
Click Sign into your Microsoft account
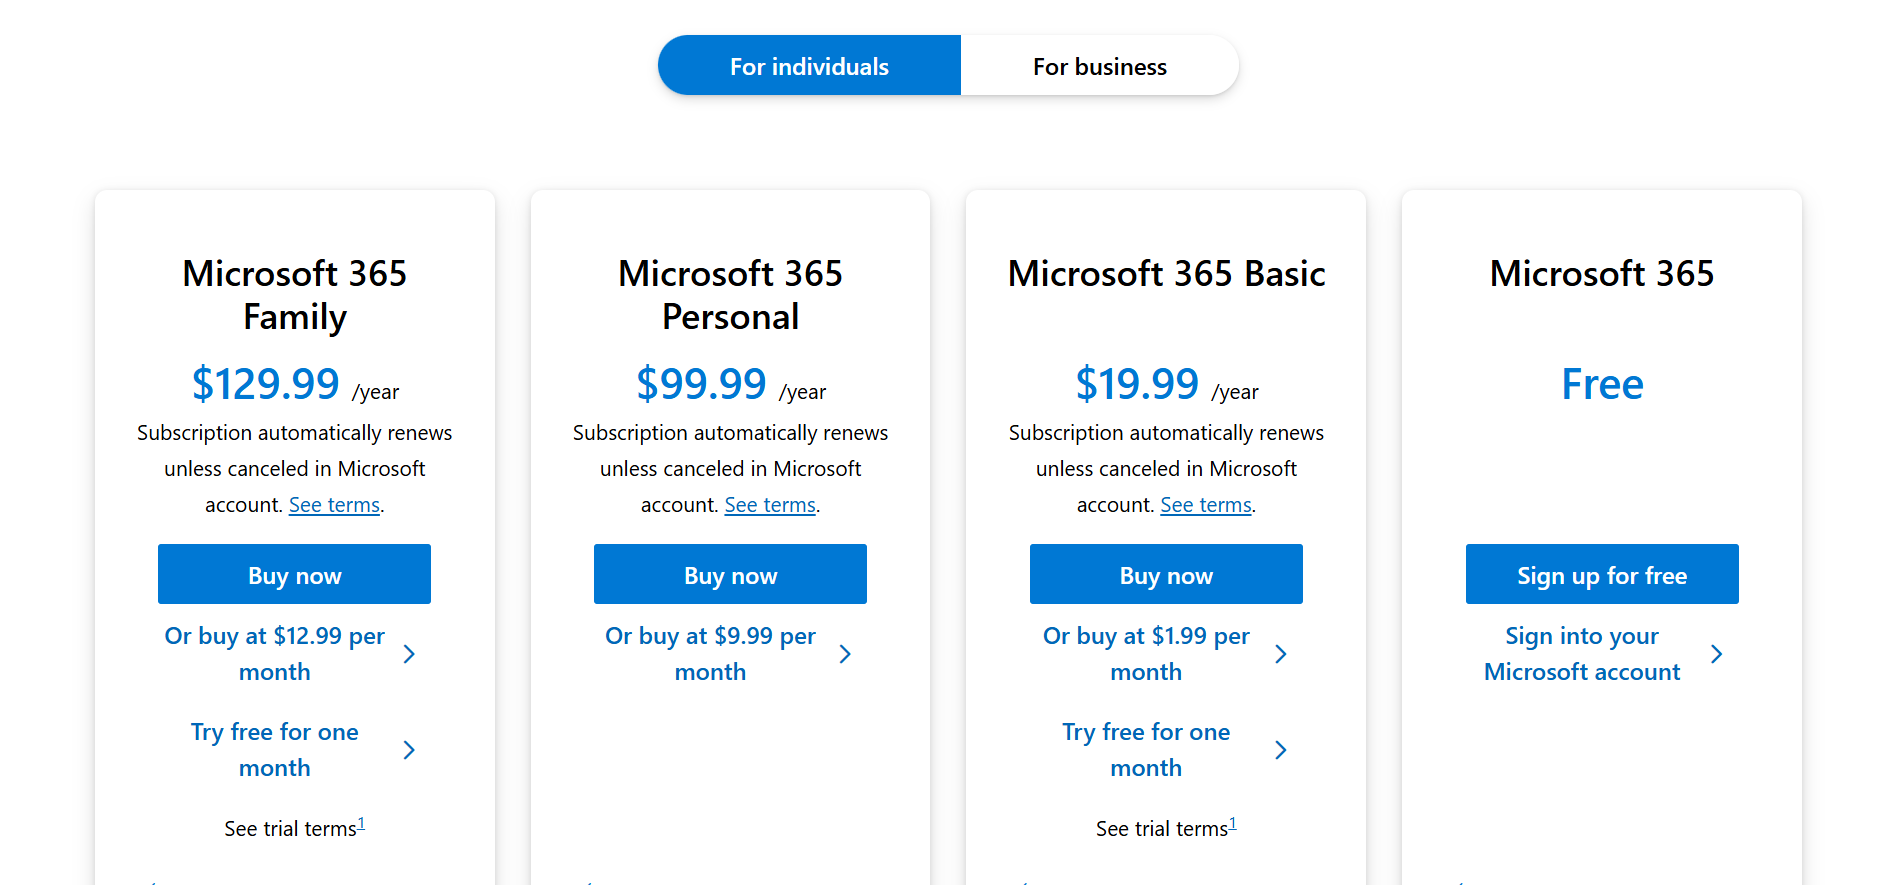click(x=1581, y=653)
